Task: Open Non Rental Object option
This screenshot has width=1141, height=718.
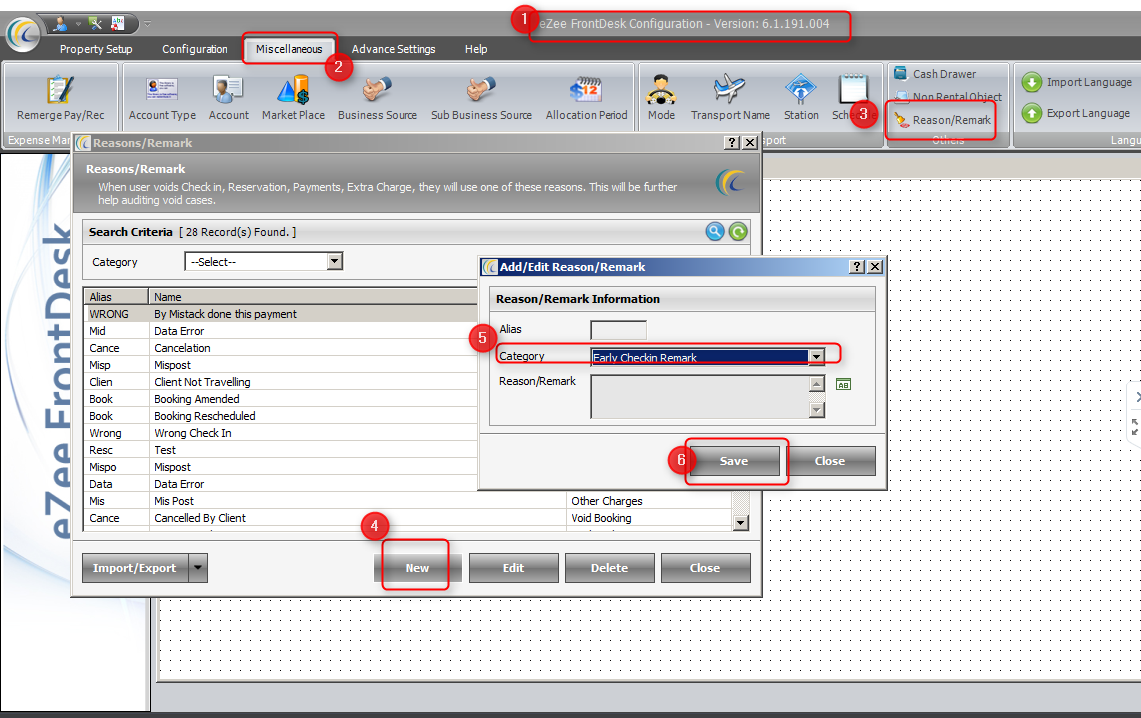Action: click(948, 96)
